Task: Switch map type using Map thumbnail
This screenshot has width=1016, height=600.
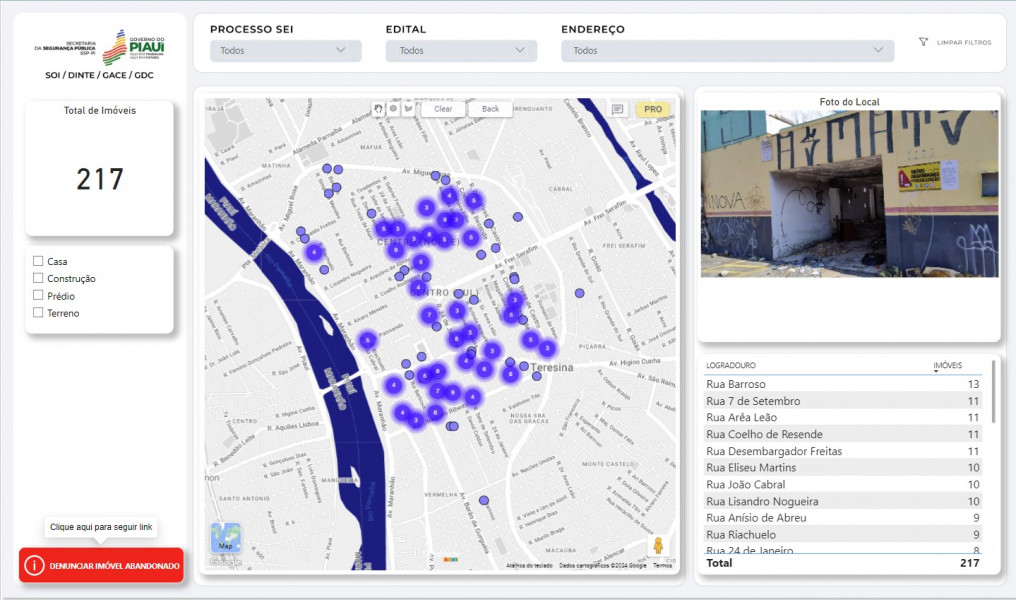Action: (226, 538)
